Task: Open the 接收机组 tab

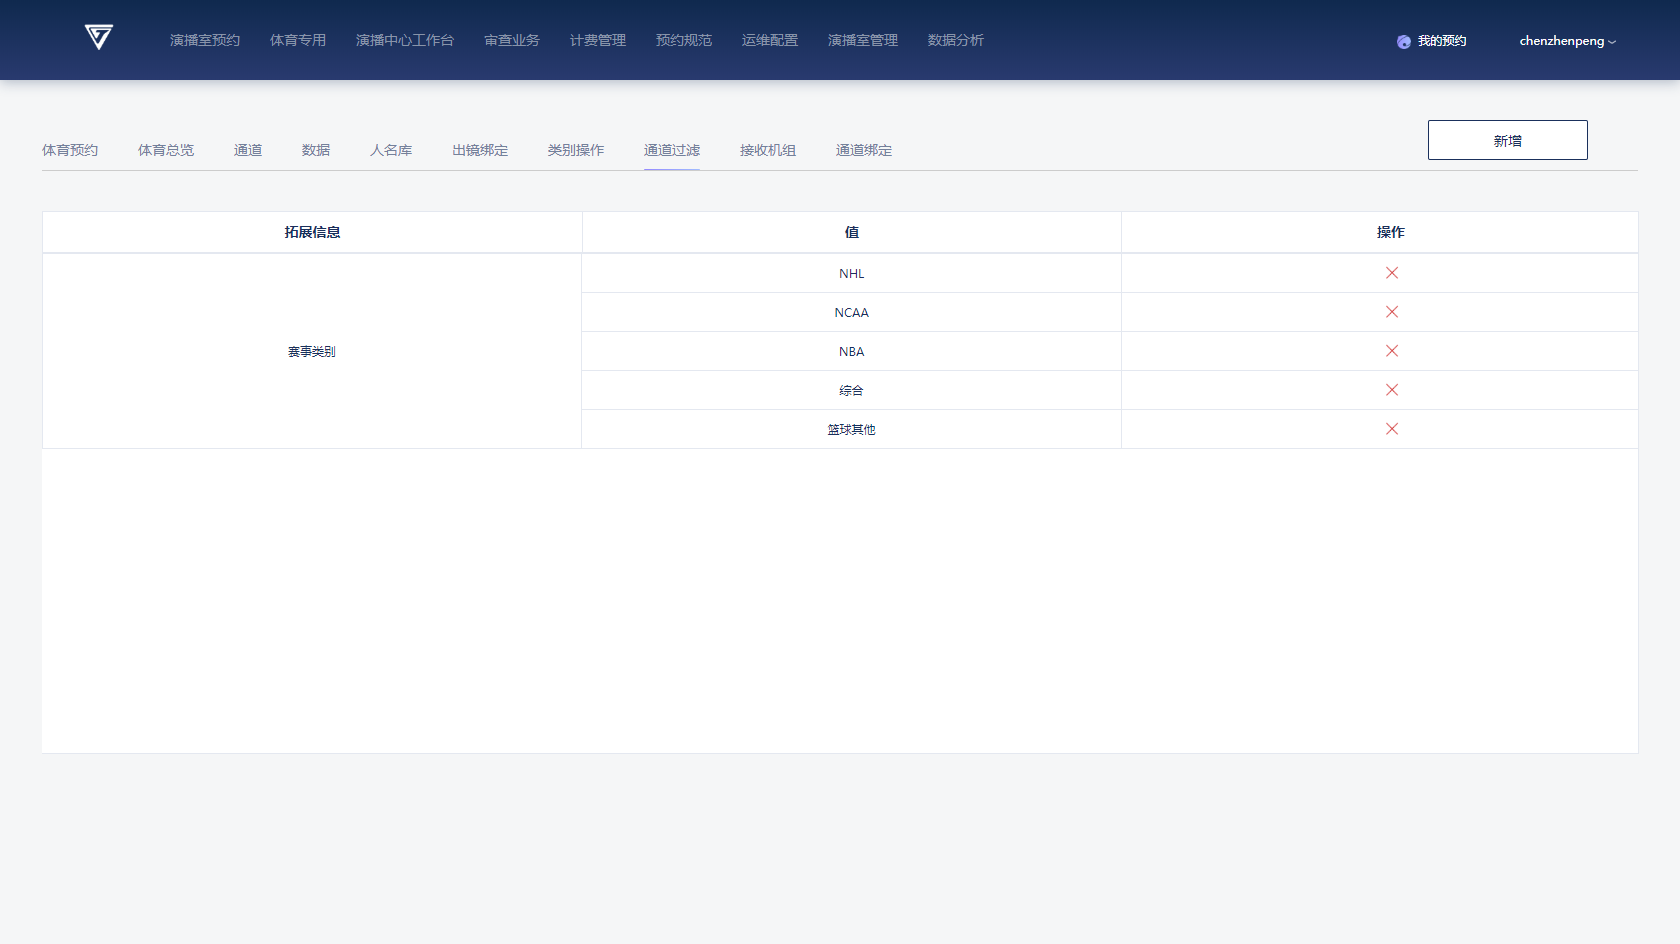Action: (x=768, y=150)
